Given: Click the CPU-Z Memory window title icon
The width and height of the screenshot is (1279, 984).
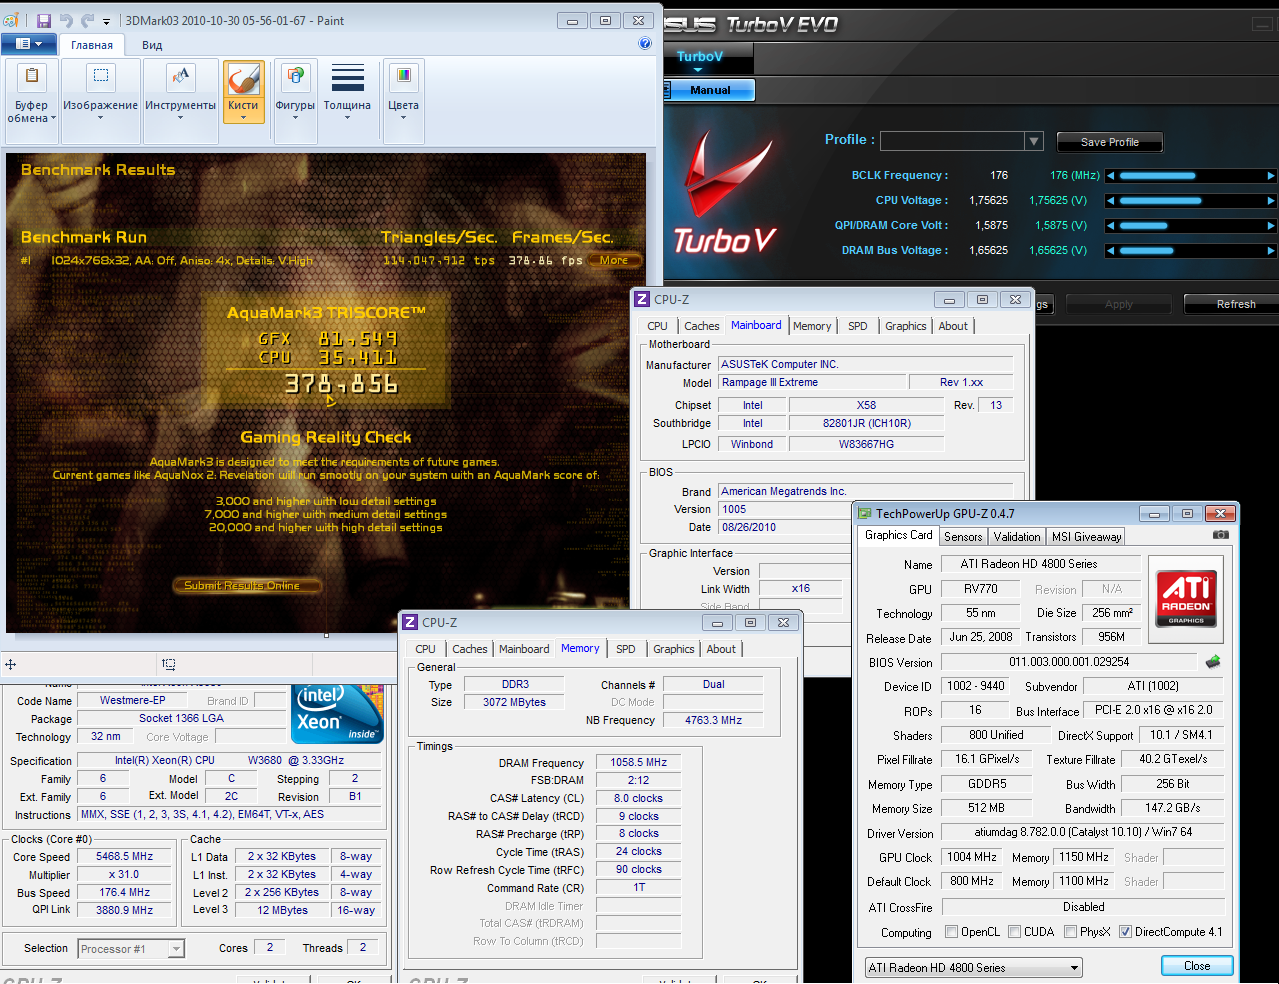Looking at the screenshot, I should [409, 622].
